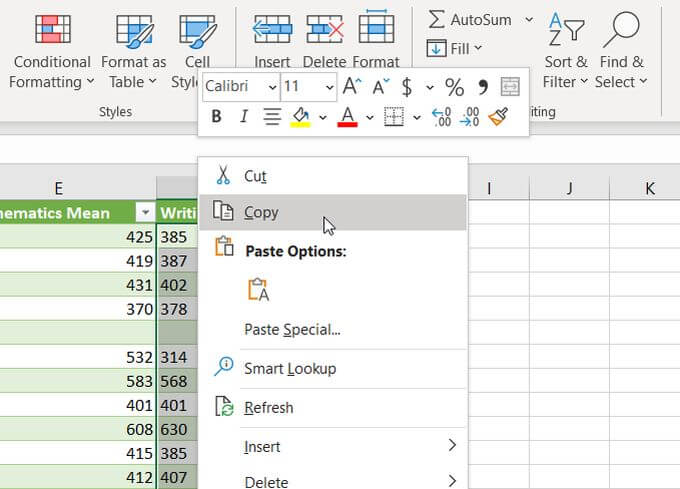Expand borders dropdown arrow

pos(417,117)
